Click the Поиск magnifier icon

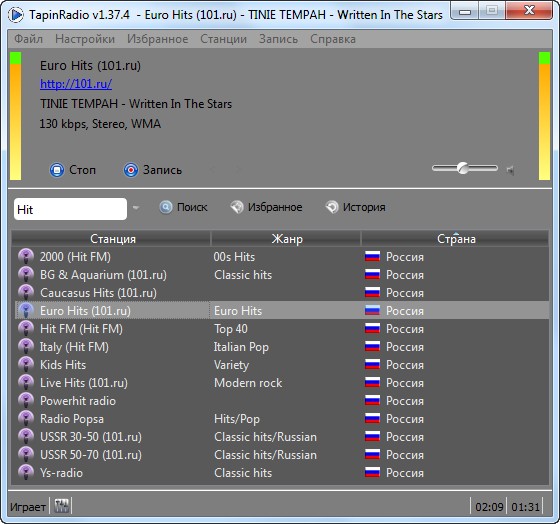pyautogui.click(x=165, y=207)
